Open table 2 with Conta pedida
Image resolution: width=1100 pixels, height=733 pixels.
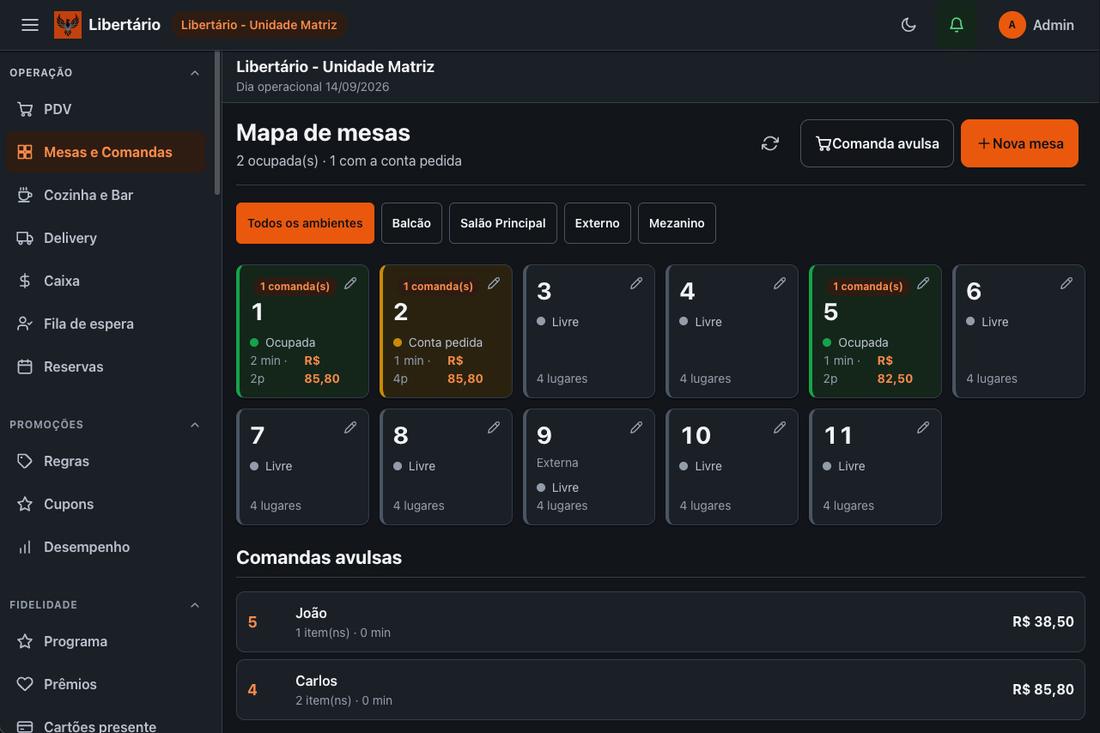(x=446, y=331)
